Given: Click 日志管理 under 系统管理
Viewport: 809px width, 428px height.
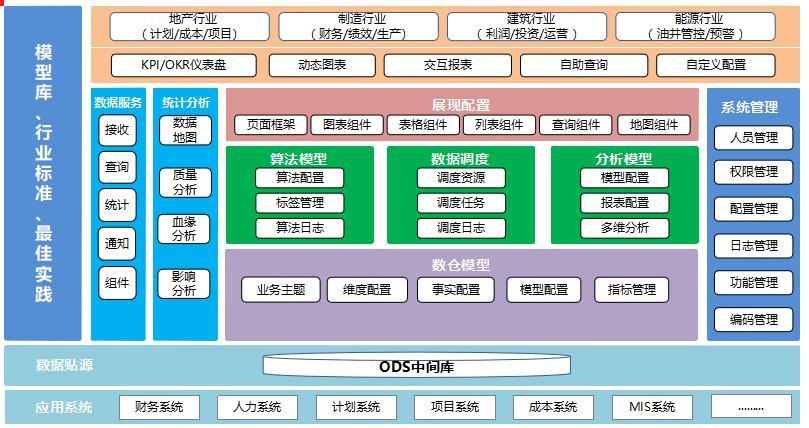Looking at the screenshot, I should 753,246.
